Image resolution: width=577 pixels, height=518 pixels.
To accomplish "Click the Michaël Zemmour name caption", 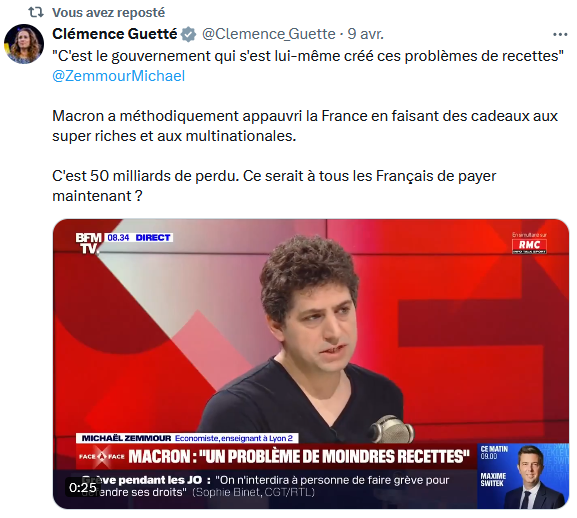I will 126,438.
